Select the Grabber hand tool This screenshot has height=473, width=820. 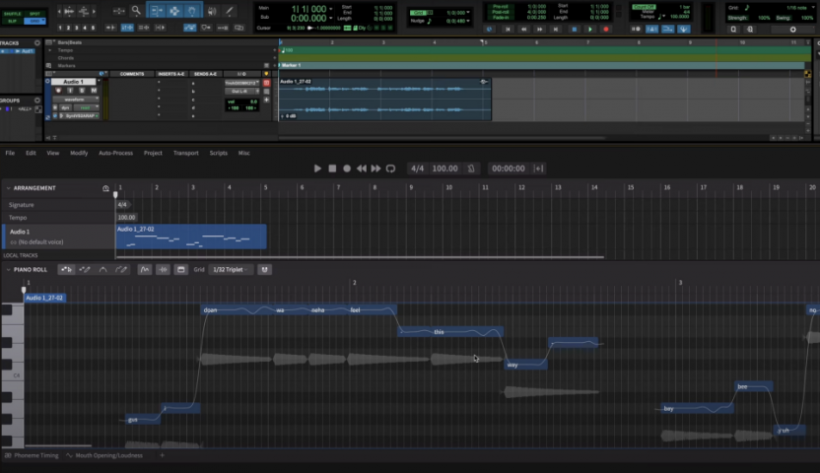192,10
